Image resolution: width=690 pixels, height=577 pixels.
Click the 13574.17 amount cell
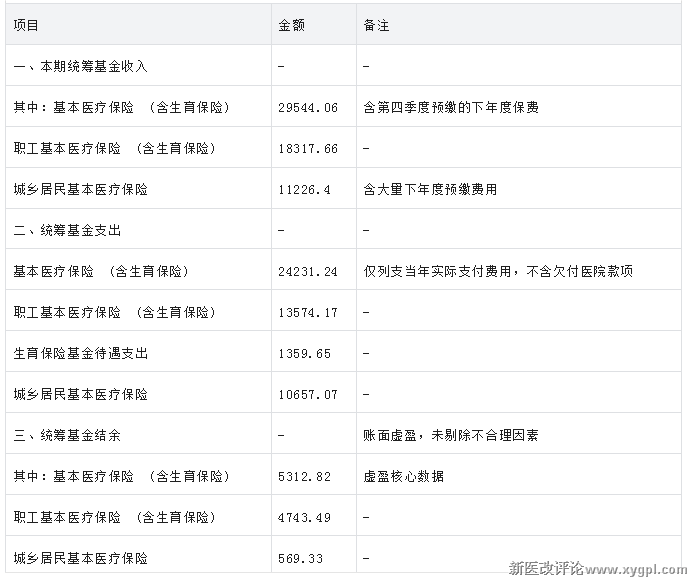(x=308, y=312)
